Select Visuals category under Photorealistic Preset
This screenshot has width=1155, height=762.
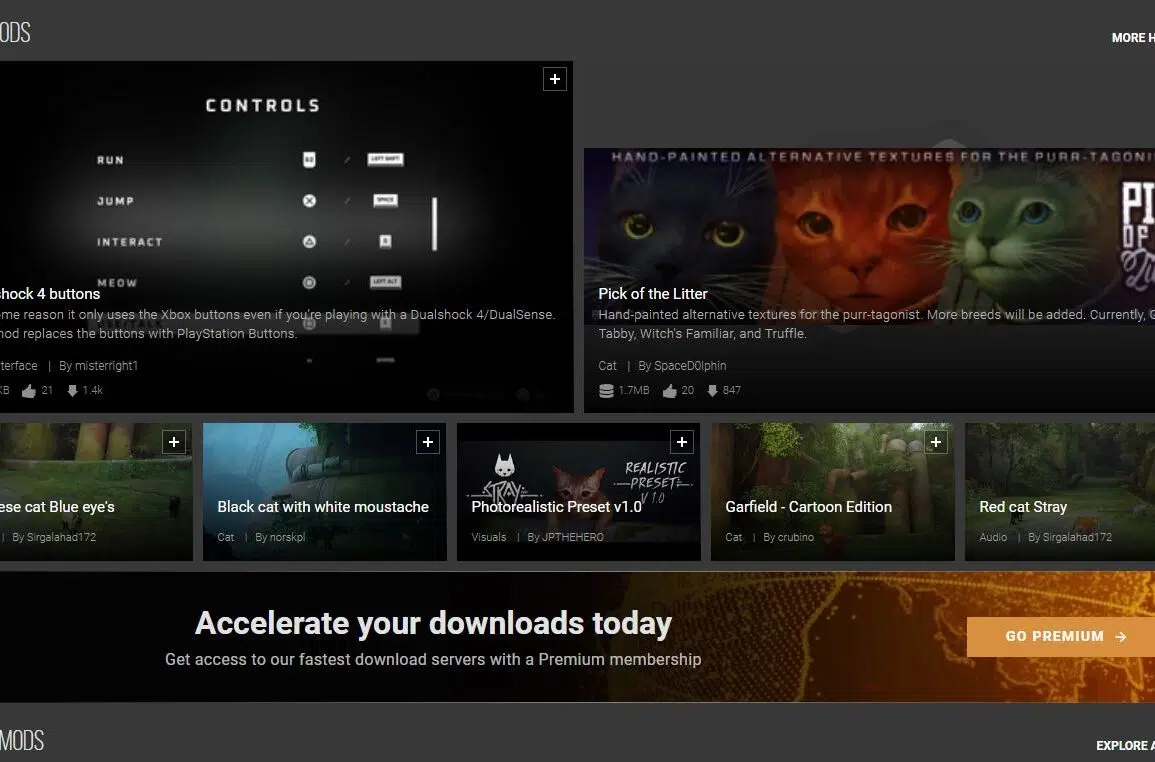tap(490, 537)
